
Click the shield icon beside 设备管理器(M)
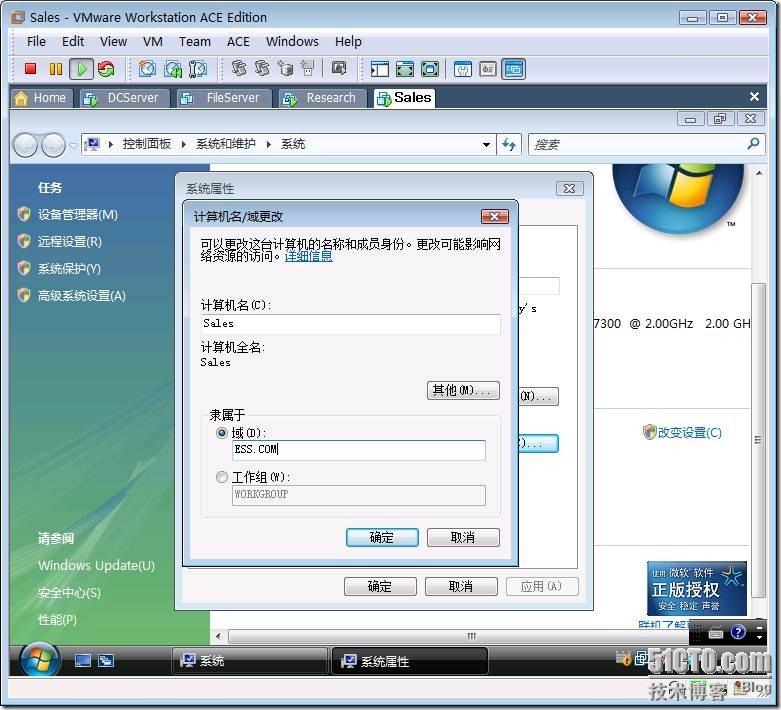(24, 214)
